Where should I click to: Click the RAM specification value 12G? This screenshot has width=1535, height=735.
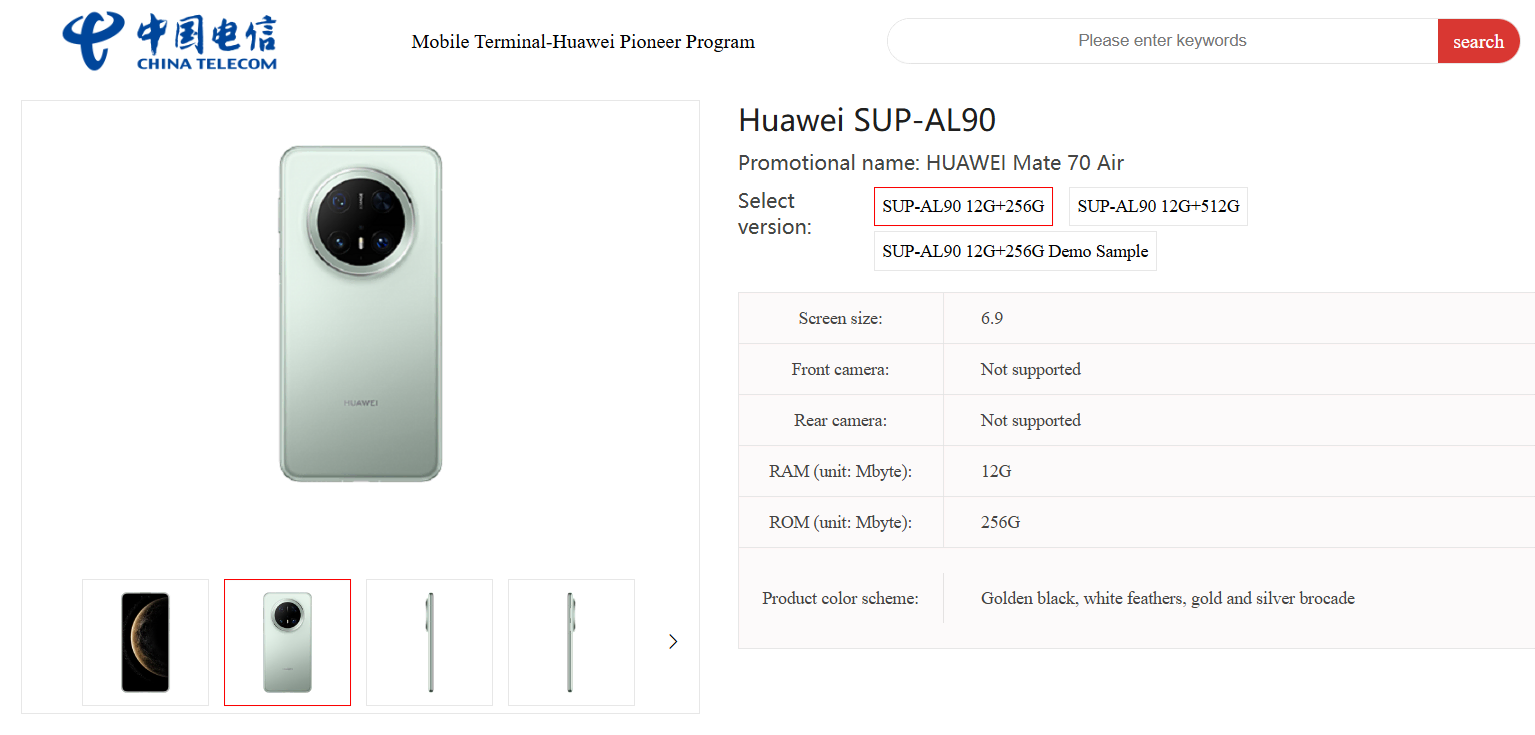995,470
